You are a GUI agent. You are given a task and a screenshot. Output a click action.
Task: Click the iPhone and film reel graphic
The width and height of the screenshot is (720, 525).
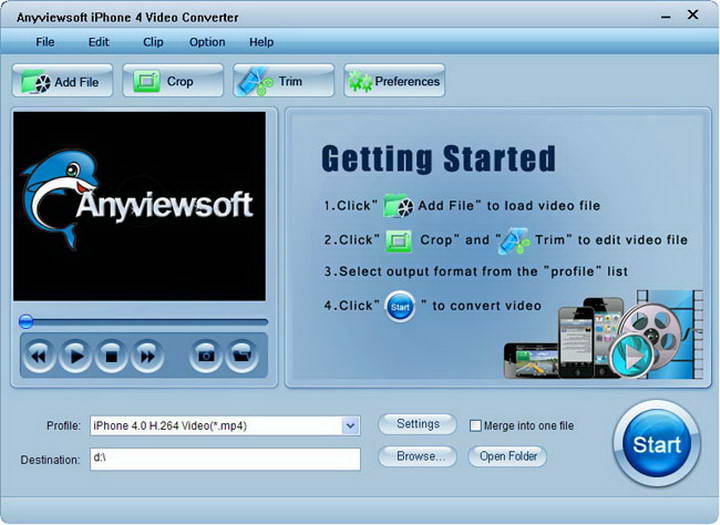click(x=603, y=334)
